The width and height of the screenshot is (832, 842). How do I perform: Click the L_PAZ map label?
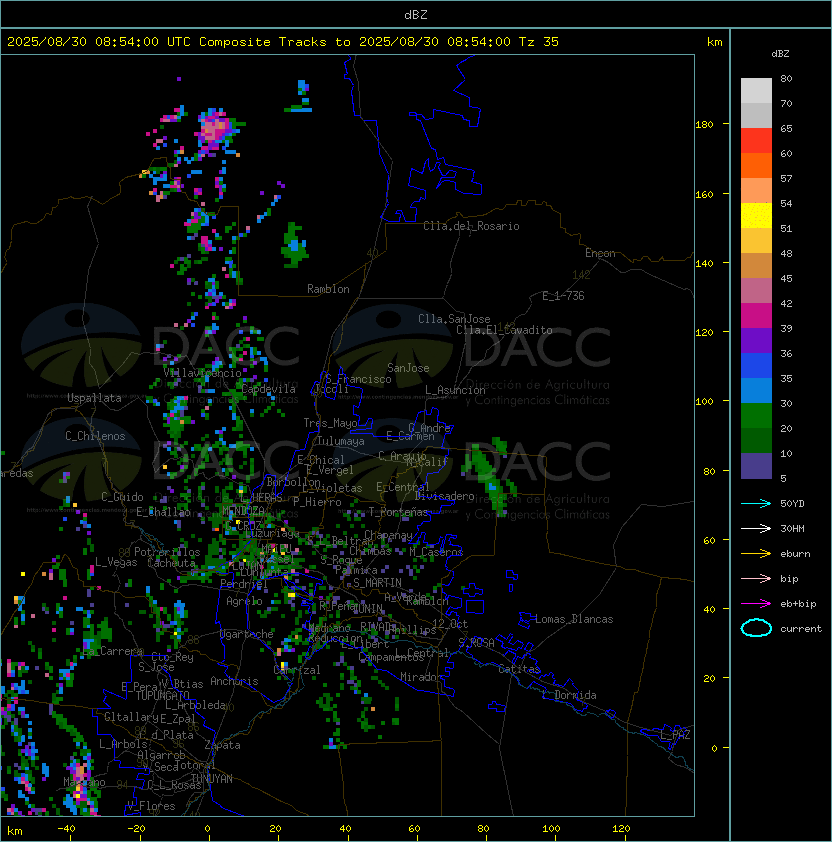click(x=675, y=735)
